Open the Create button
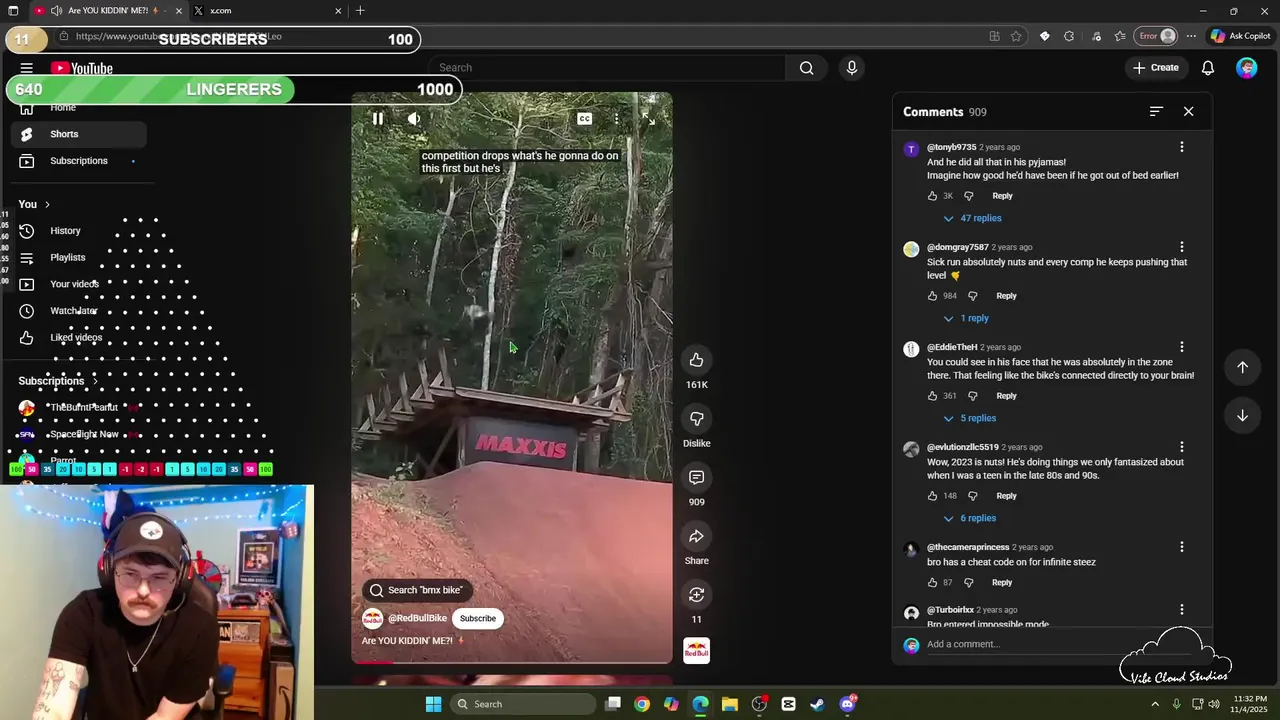The width and height of the screenshot is (1280, 720). 1156,68
